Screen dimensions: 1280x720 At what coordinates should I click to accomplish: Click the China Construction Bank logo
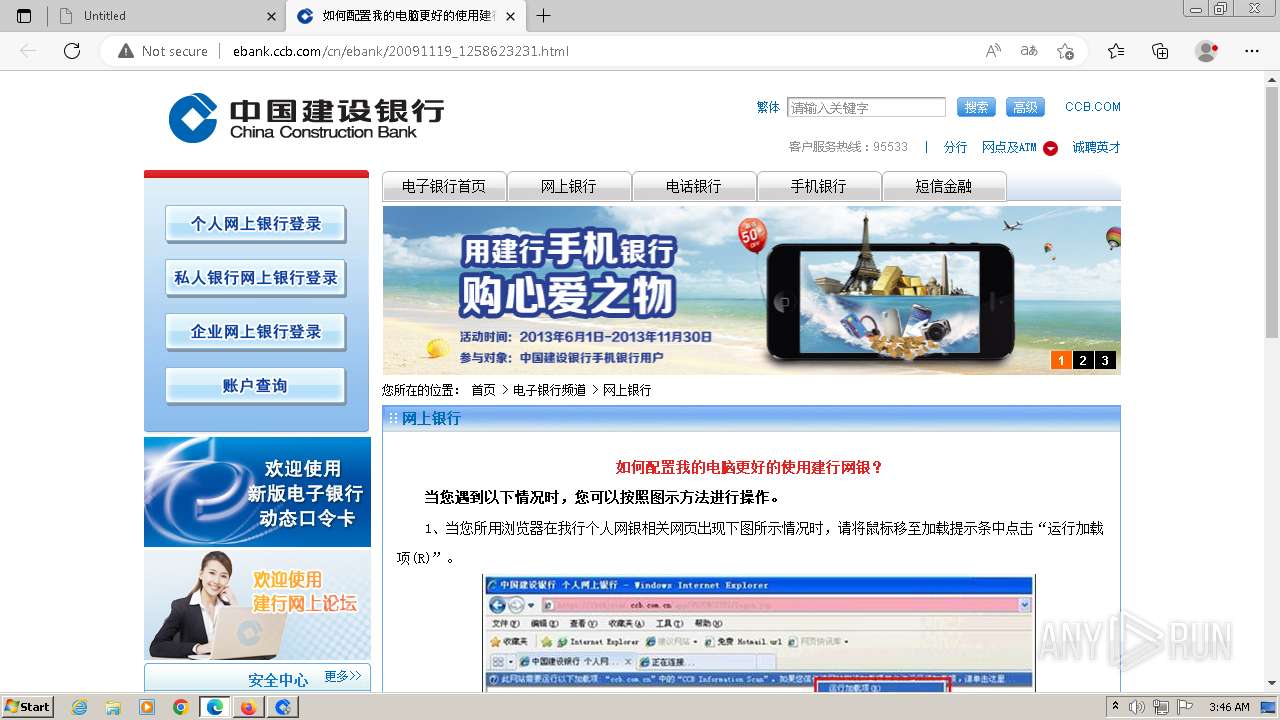tap(306, 118)
